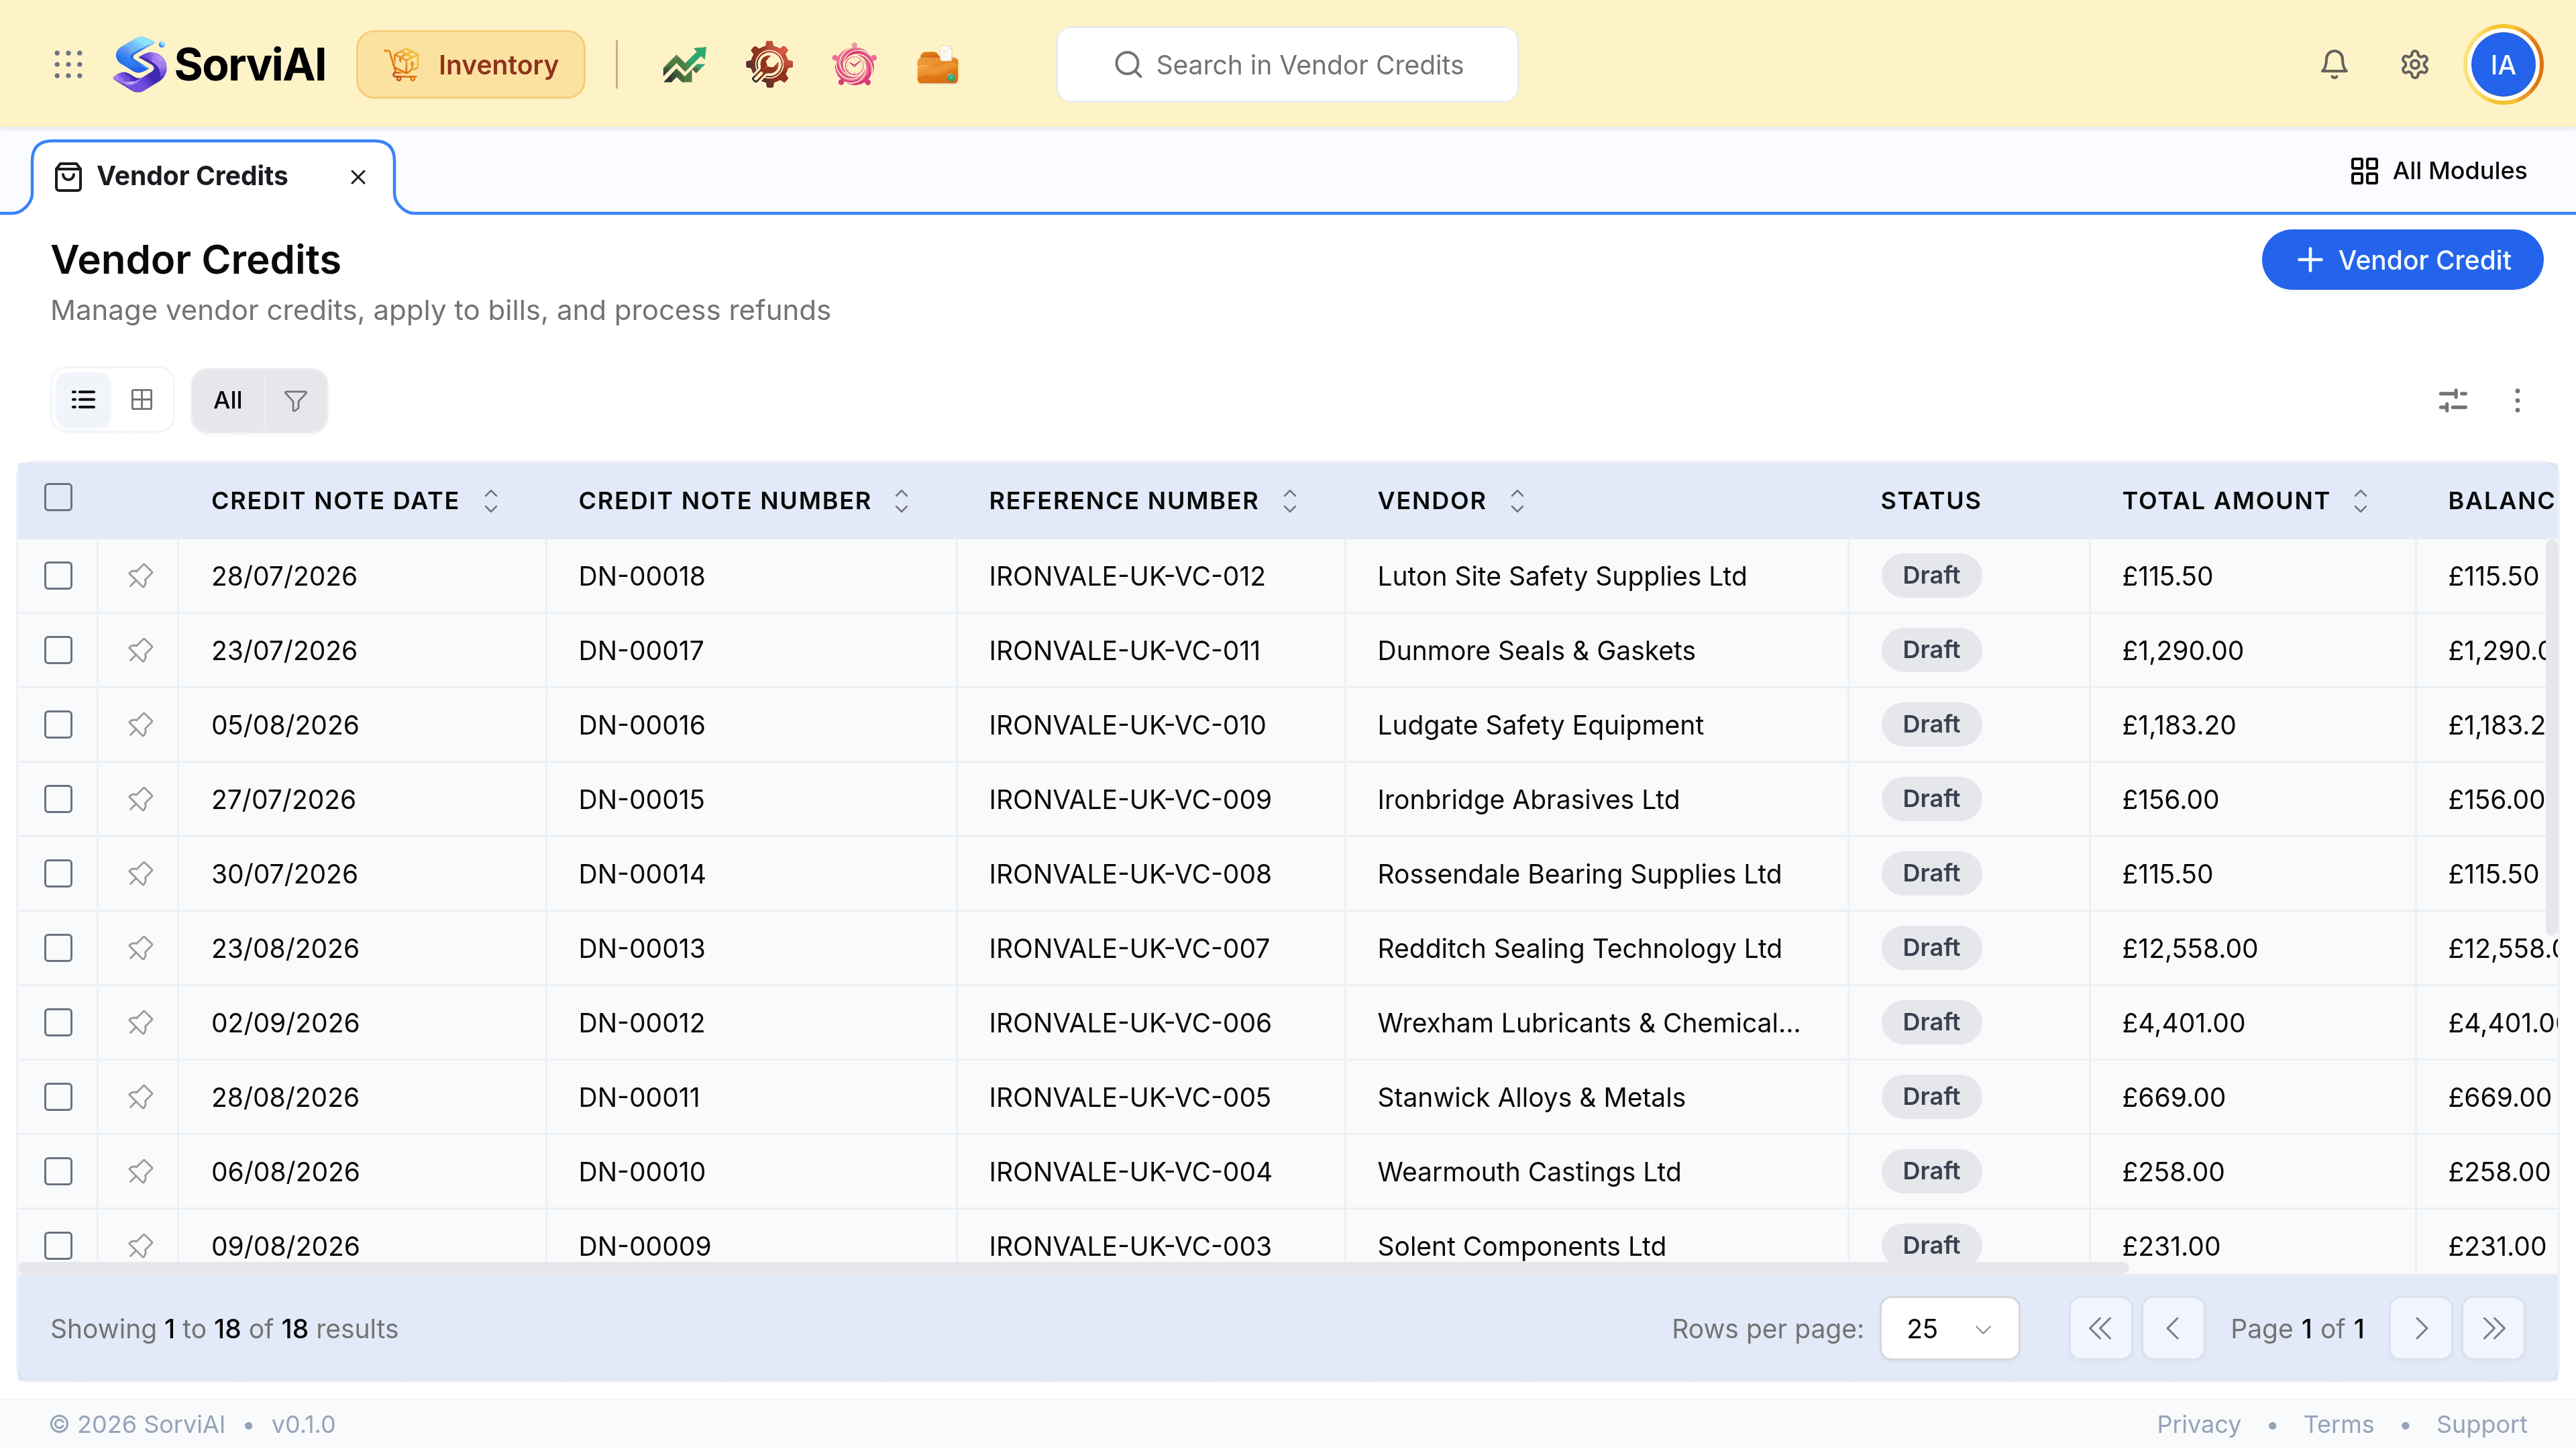Pin the DN-00010 row
The image size is (2576, 1449).
(140, 1172)
